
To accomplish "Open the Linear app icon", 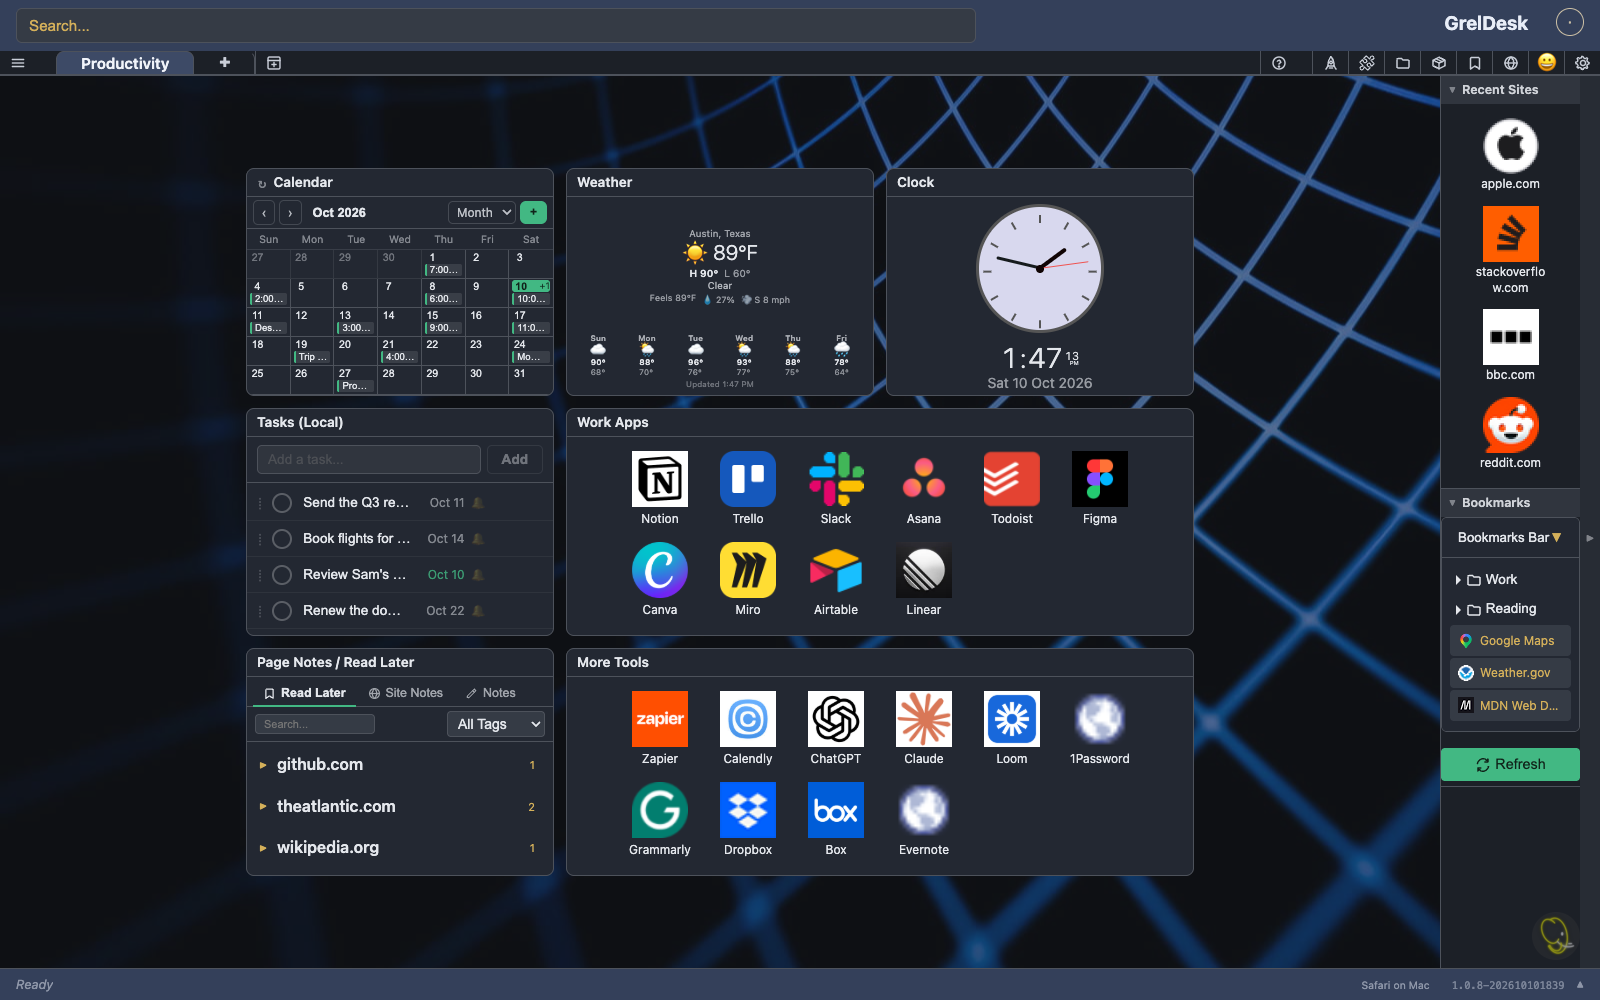I will coord(924,570).
